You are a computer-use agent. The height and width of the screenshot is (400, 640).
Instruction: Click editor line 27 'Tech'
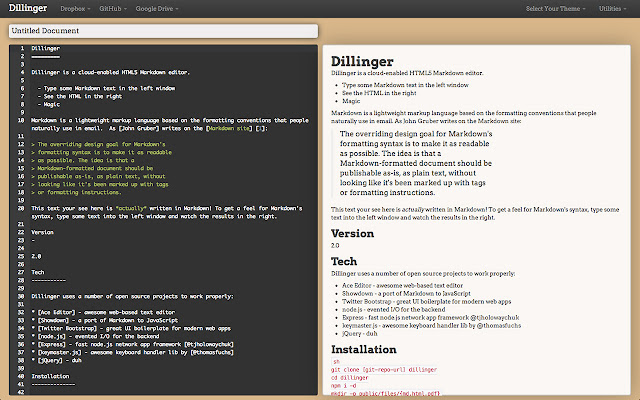coord(38,272)
